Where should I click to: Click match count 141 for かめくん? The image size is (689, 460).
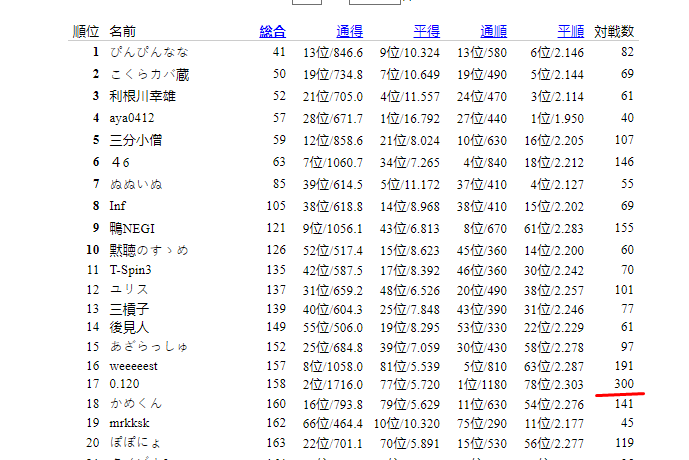(624, 404)
